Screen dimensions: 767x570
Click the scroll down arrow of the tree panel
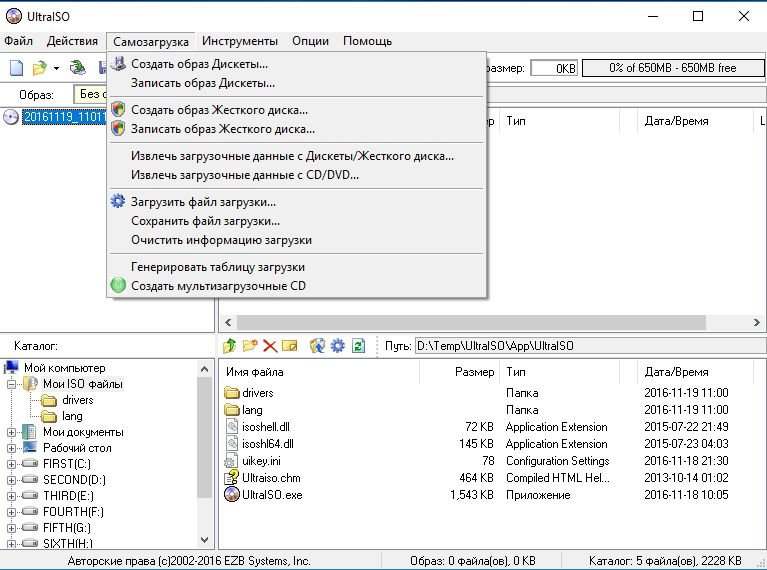click(204, 540)
